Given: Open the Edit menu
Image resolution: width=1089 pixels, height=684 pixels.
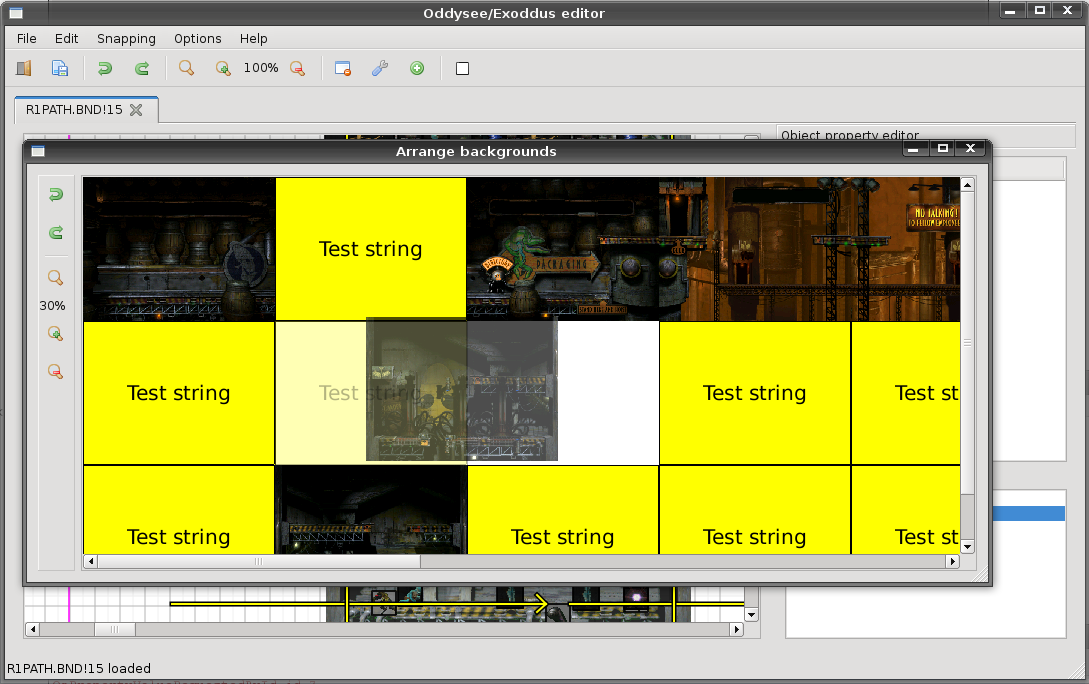Looking at the screenshot, I should tap(66, 38).
